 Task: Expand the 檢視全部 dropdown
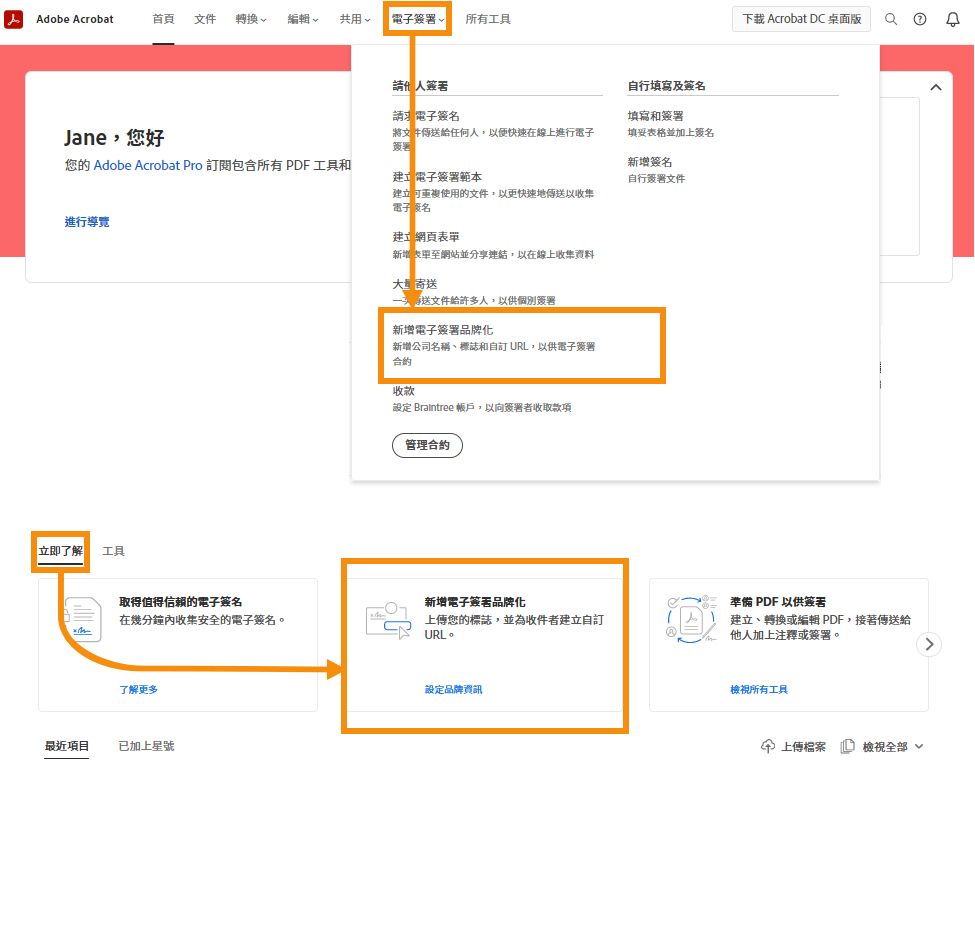tap(892, 746)
